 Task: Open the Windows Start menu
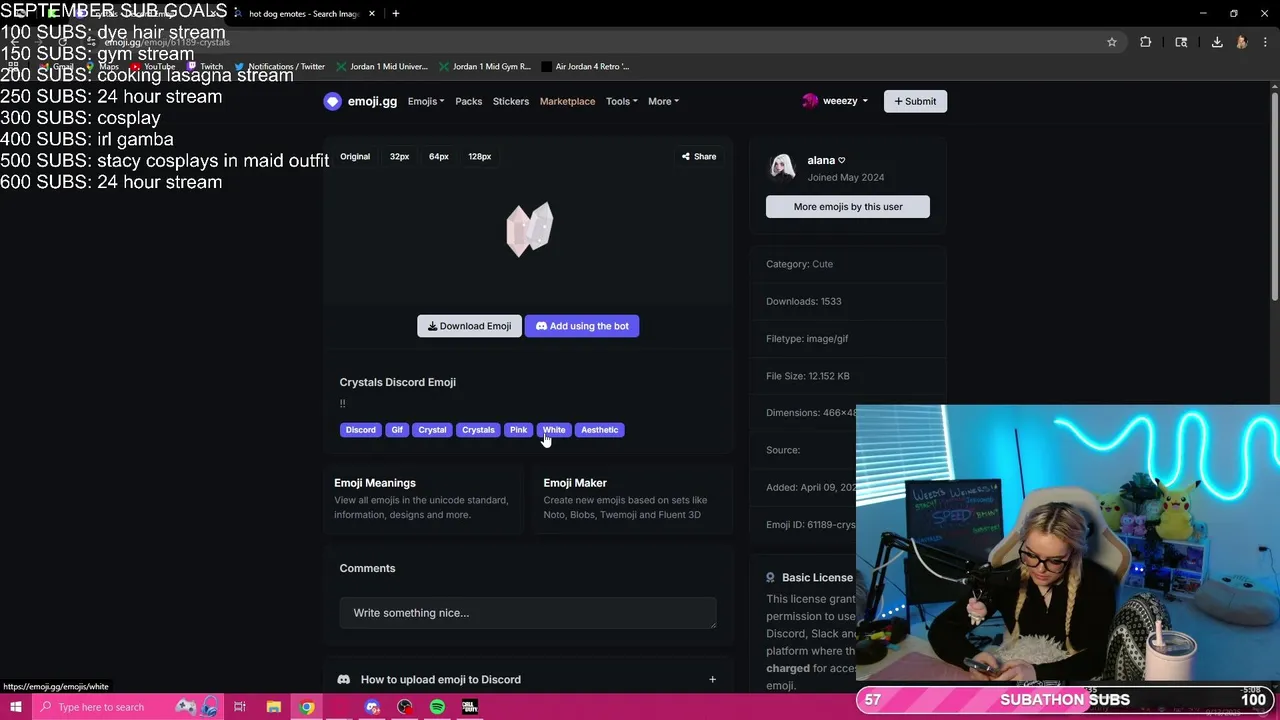point(15,707)
